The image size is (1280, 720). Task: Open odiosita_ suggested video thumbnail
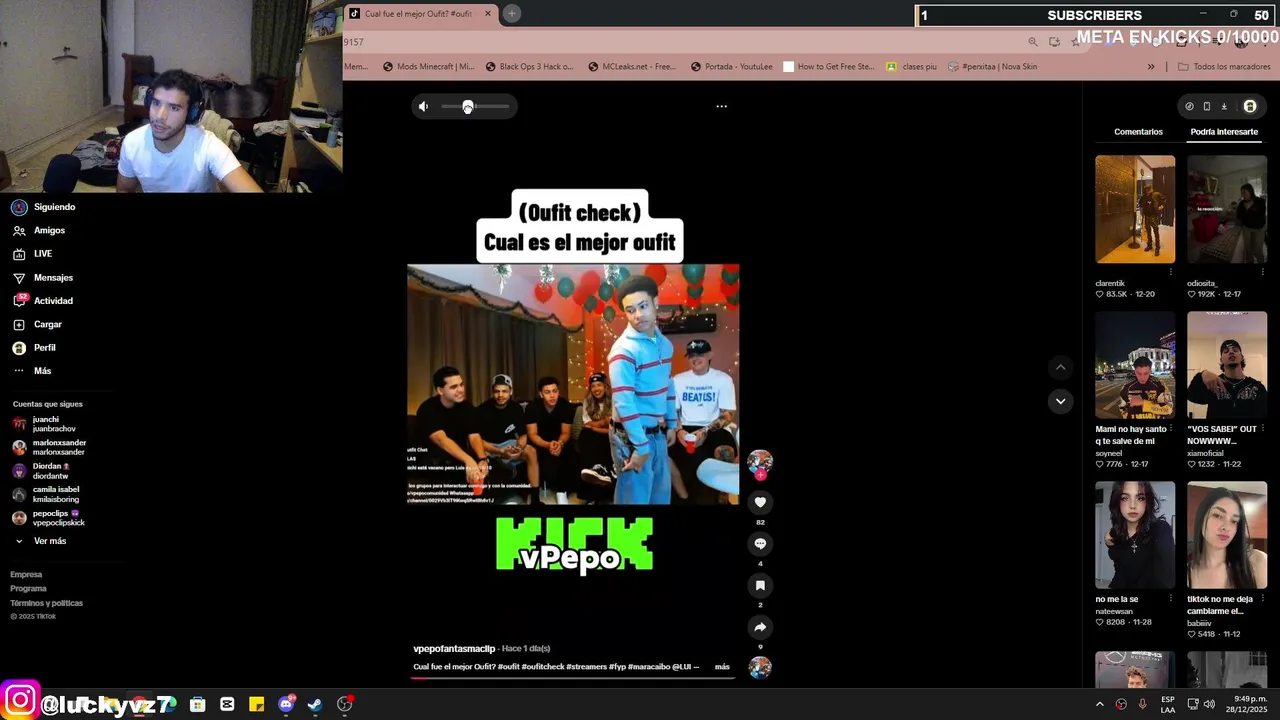pos(1227,209)
